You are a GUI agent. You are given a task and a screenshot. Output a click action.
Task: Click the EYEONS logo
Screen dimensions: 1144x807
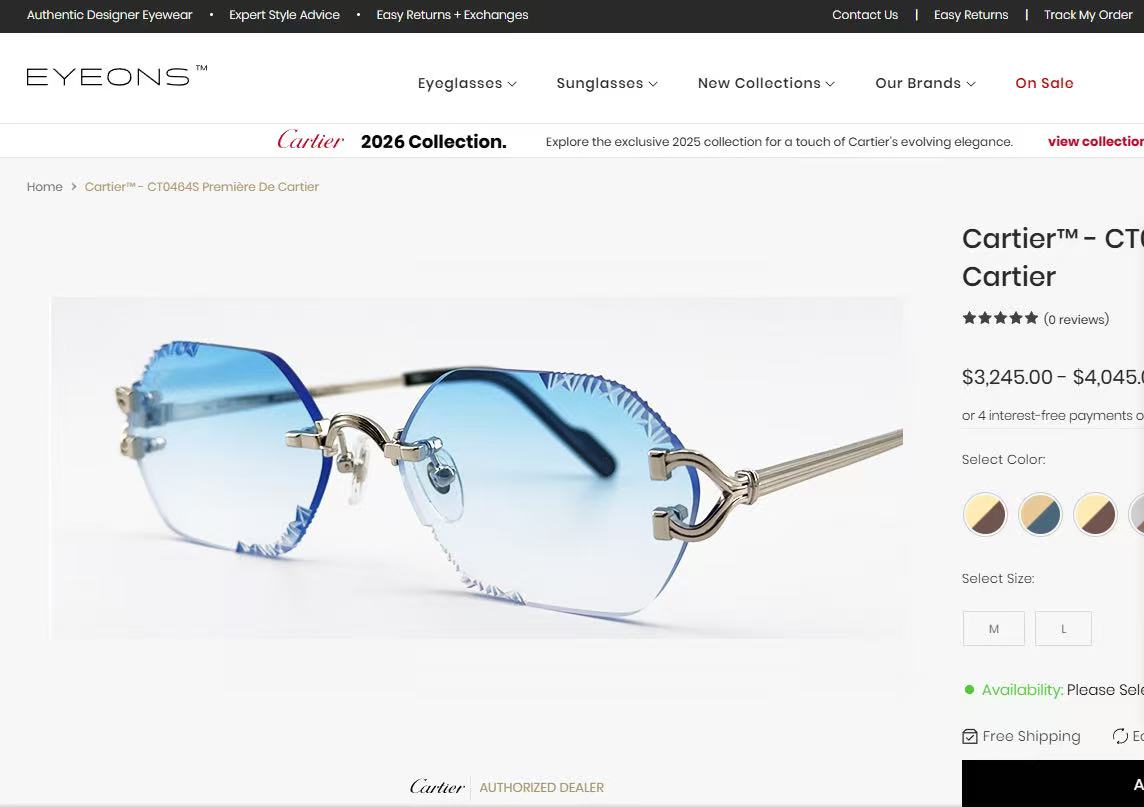coord(117,76)
